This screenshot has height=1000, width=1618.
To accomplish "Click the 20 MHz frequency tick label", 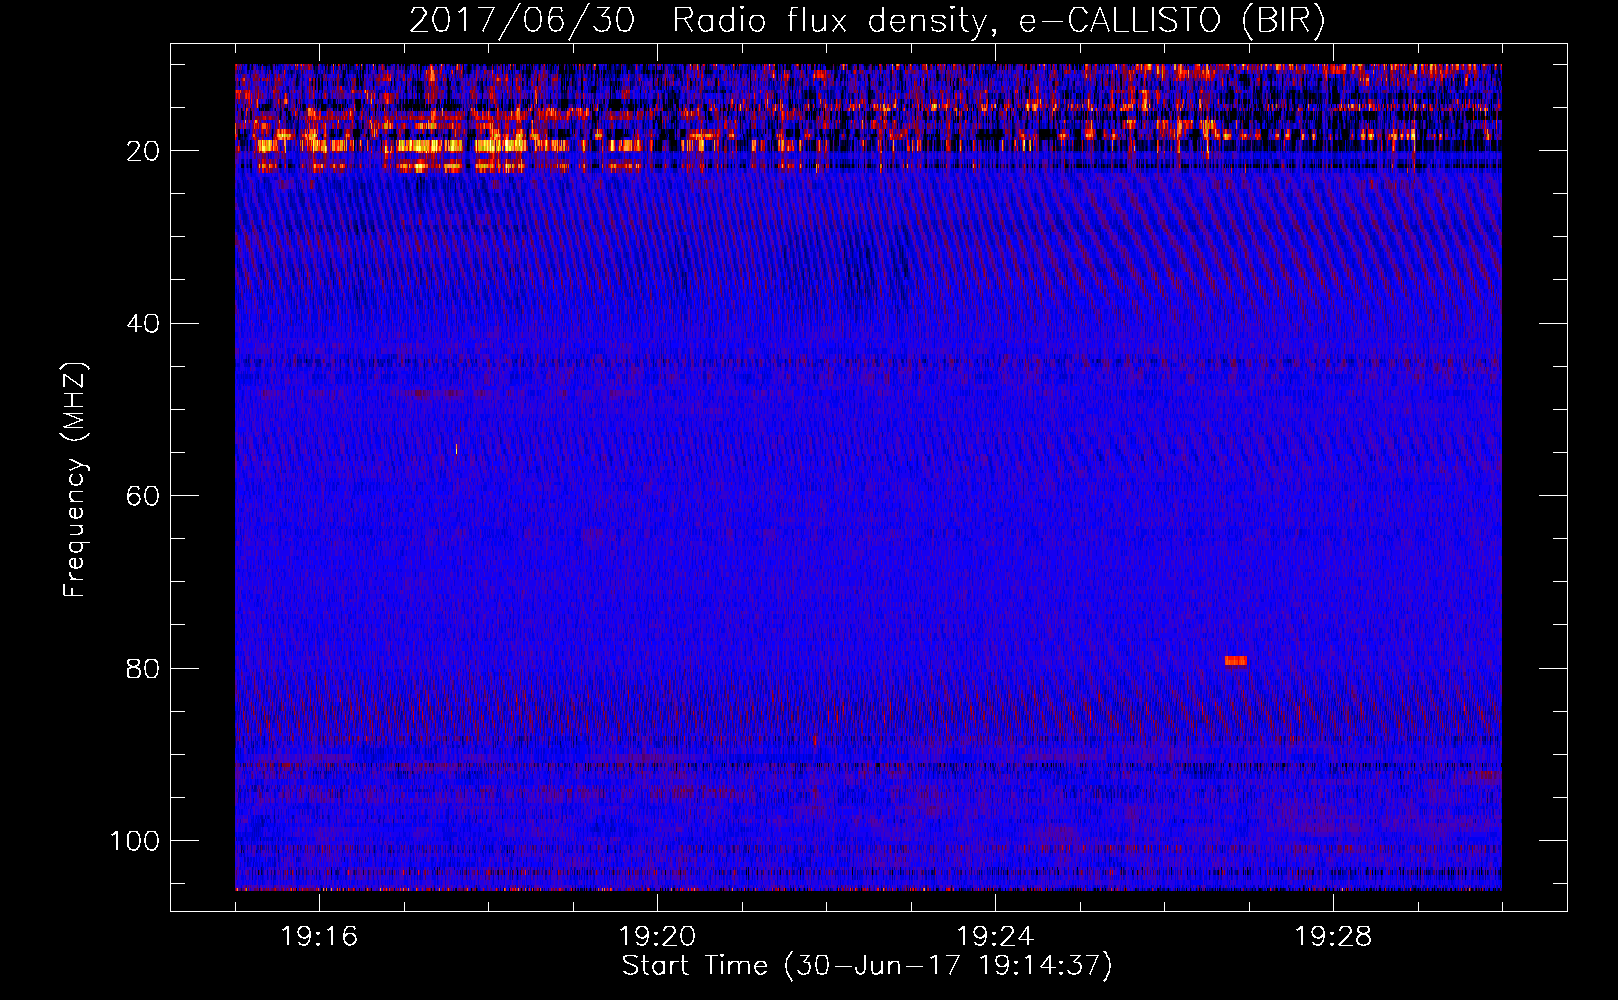I will point(144,151).
